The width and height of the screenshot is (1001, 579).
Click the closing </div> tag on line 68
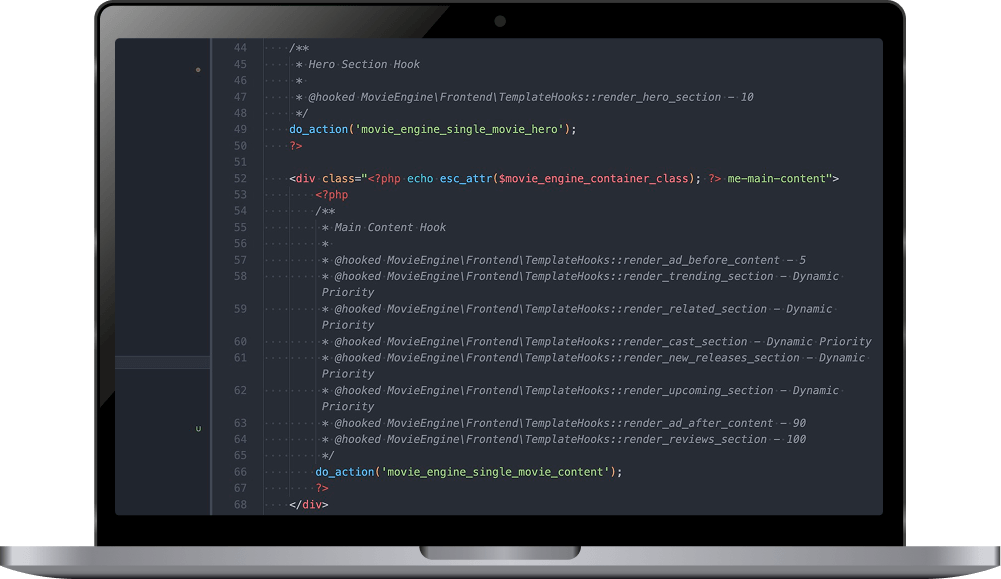pyautogui.click(x=307, y=504)
